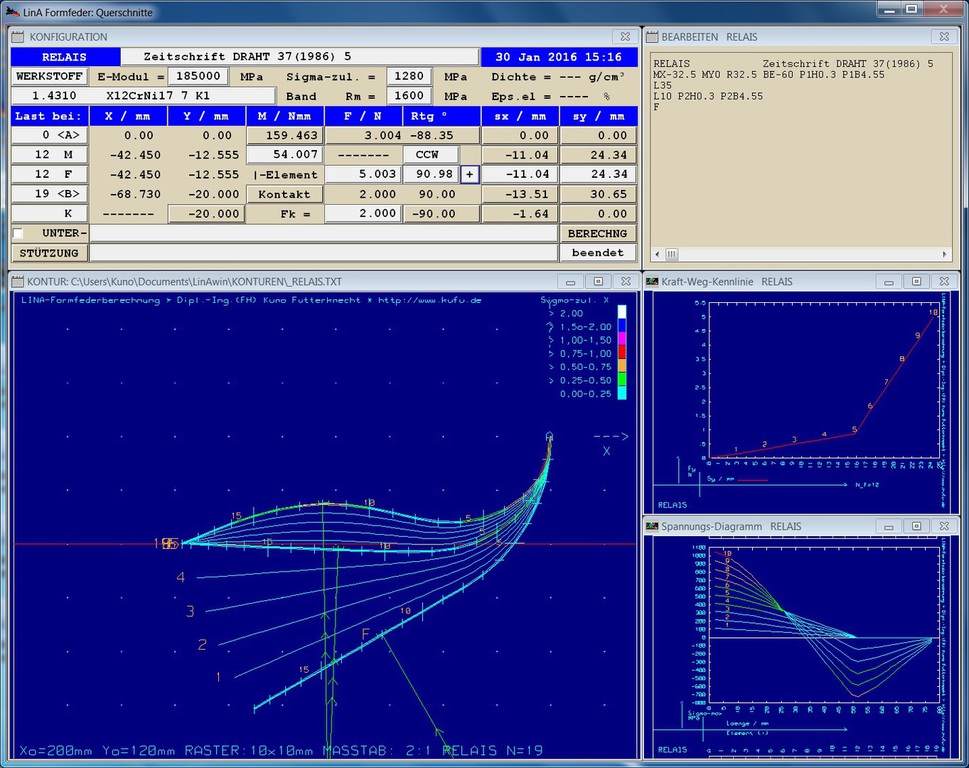Toggle the CCW rotation direction button

click(x=430, y=155)
